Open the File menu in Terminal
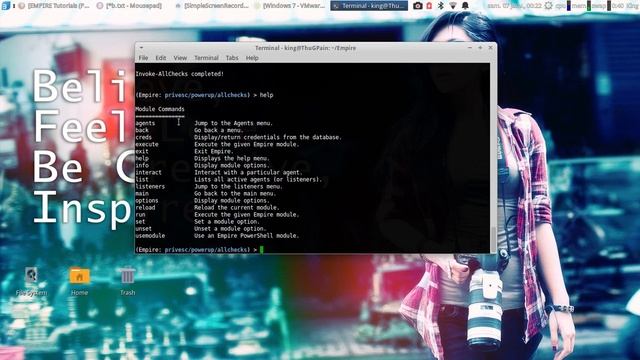The height and width of the screenshot is (360, 640). tap(143, 58)
